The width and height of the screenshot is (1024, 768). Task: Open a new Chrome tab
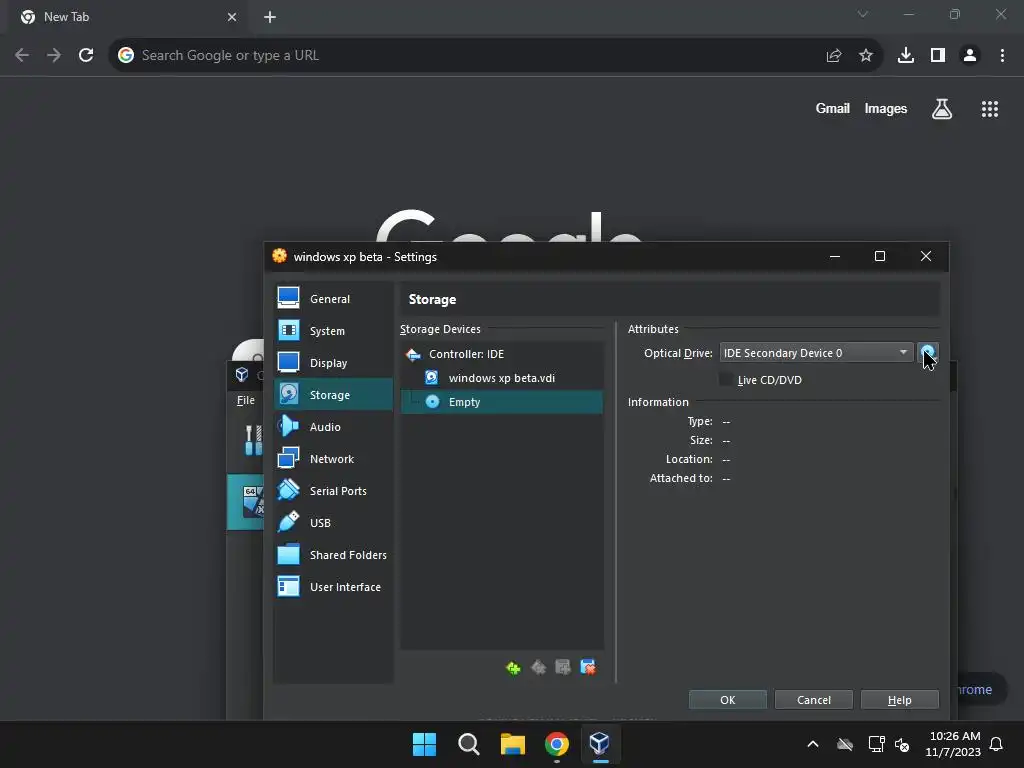point(270,17)
